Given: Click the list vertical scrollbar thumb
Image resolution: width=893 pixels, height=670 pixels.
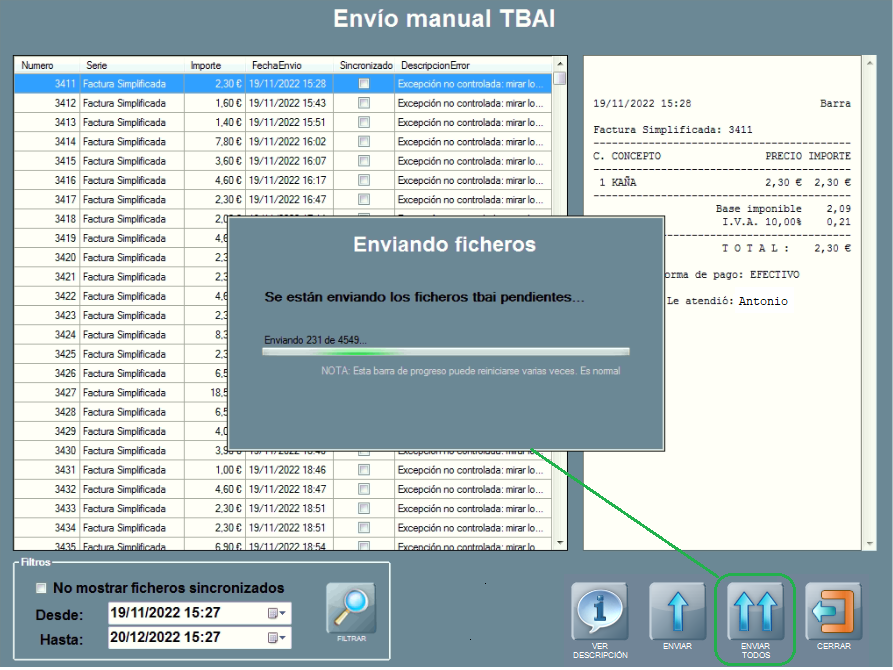Looking at the screenshot, I should point(559,79).
